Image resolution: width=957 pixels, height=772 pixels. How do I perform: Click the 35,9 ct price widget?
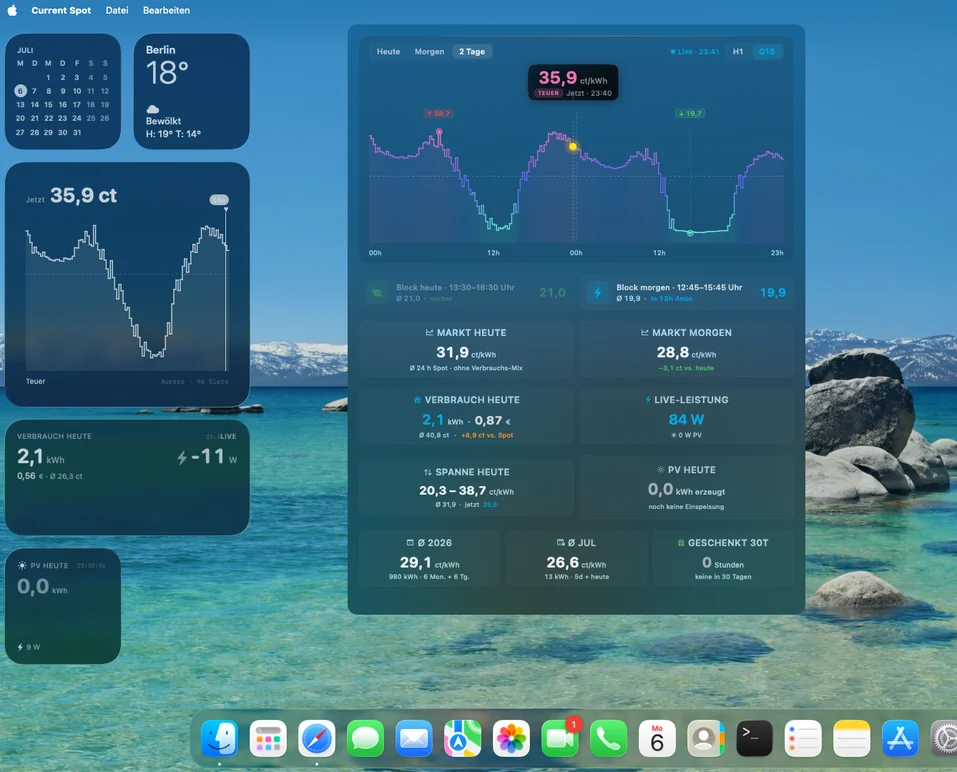127,284
